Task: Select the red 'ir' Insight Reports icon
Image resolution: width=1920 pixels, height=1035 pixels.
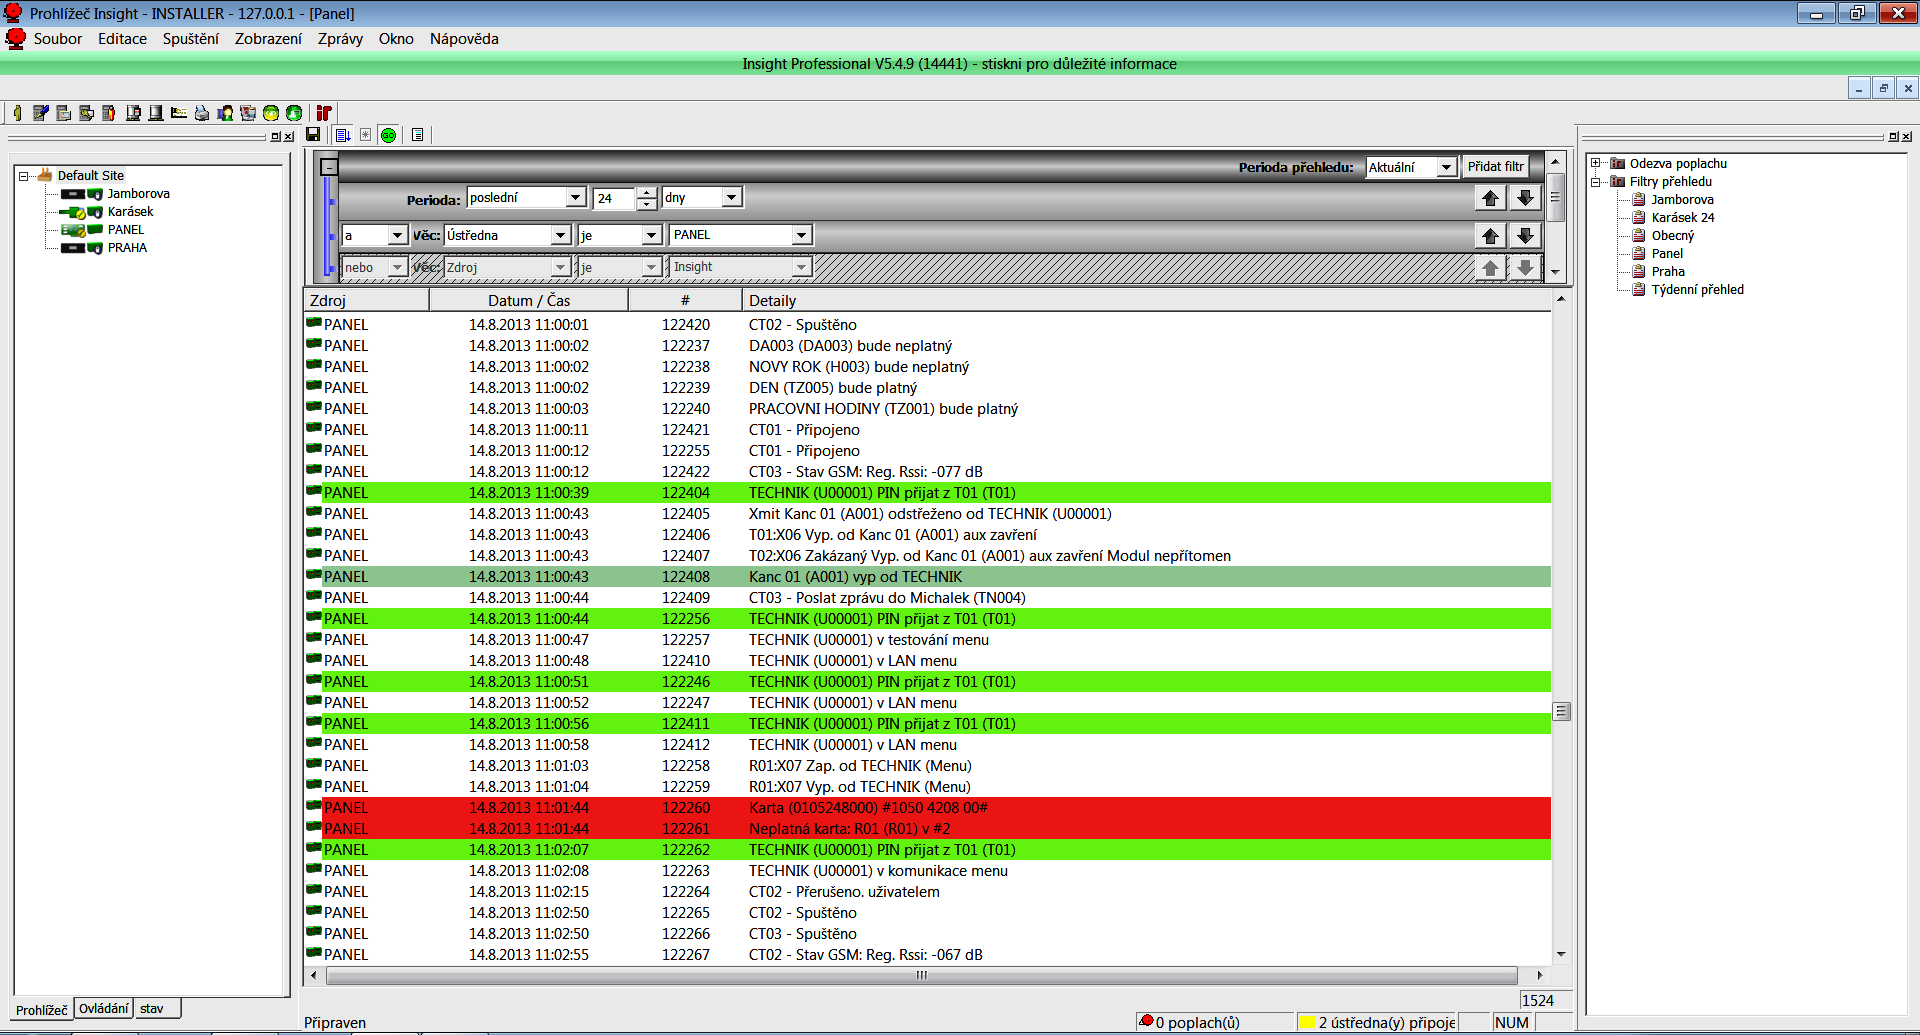Action: [324, 113]
